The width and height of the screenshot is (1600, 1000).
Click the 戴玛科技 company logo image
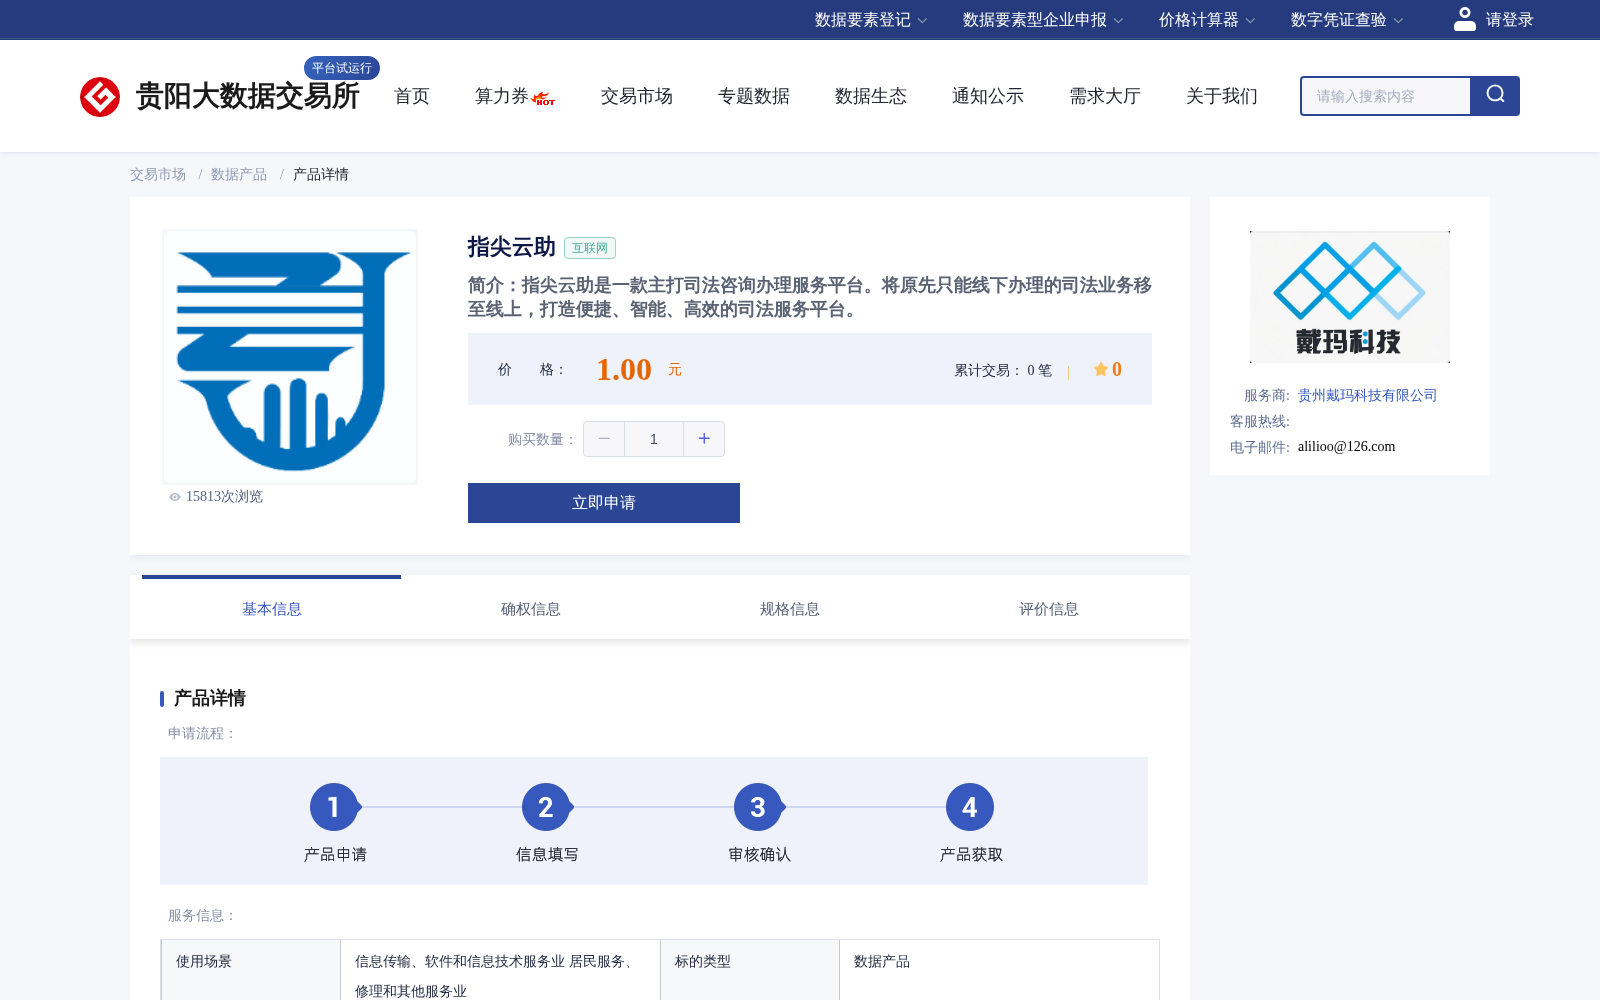tap(1350, 297)
